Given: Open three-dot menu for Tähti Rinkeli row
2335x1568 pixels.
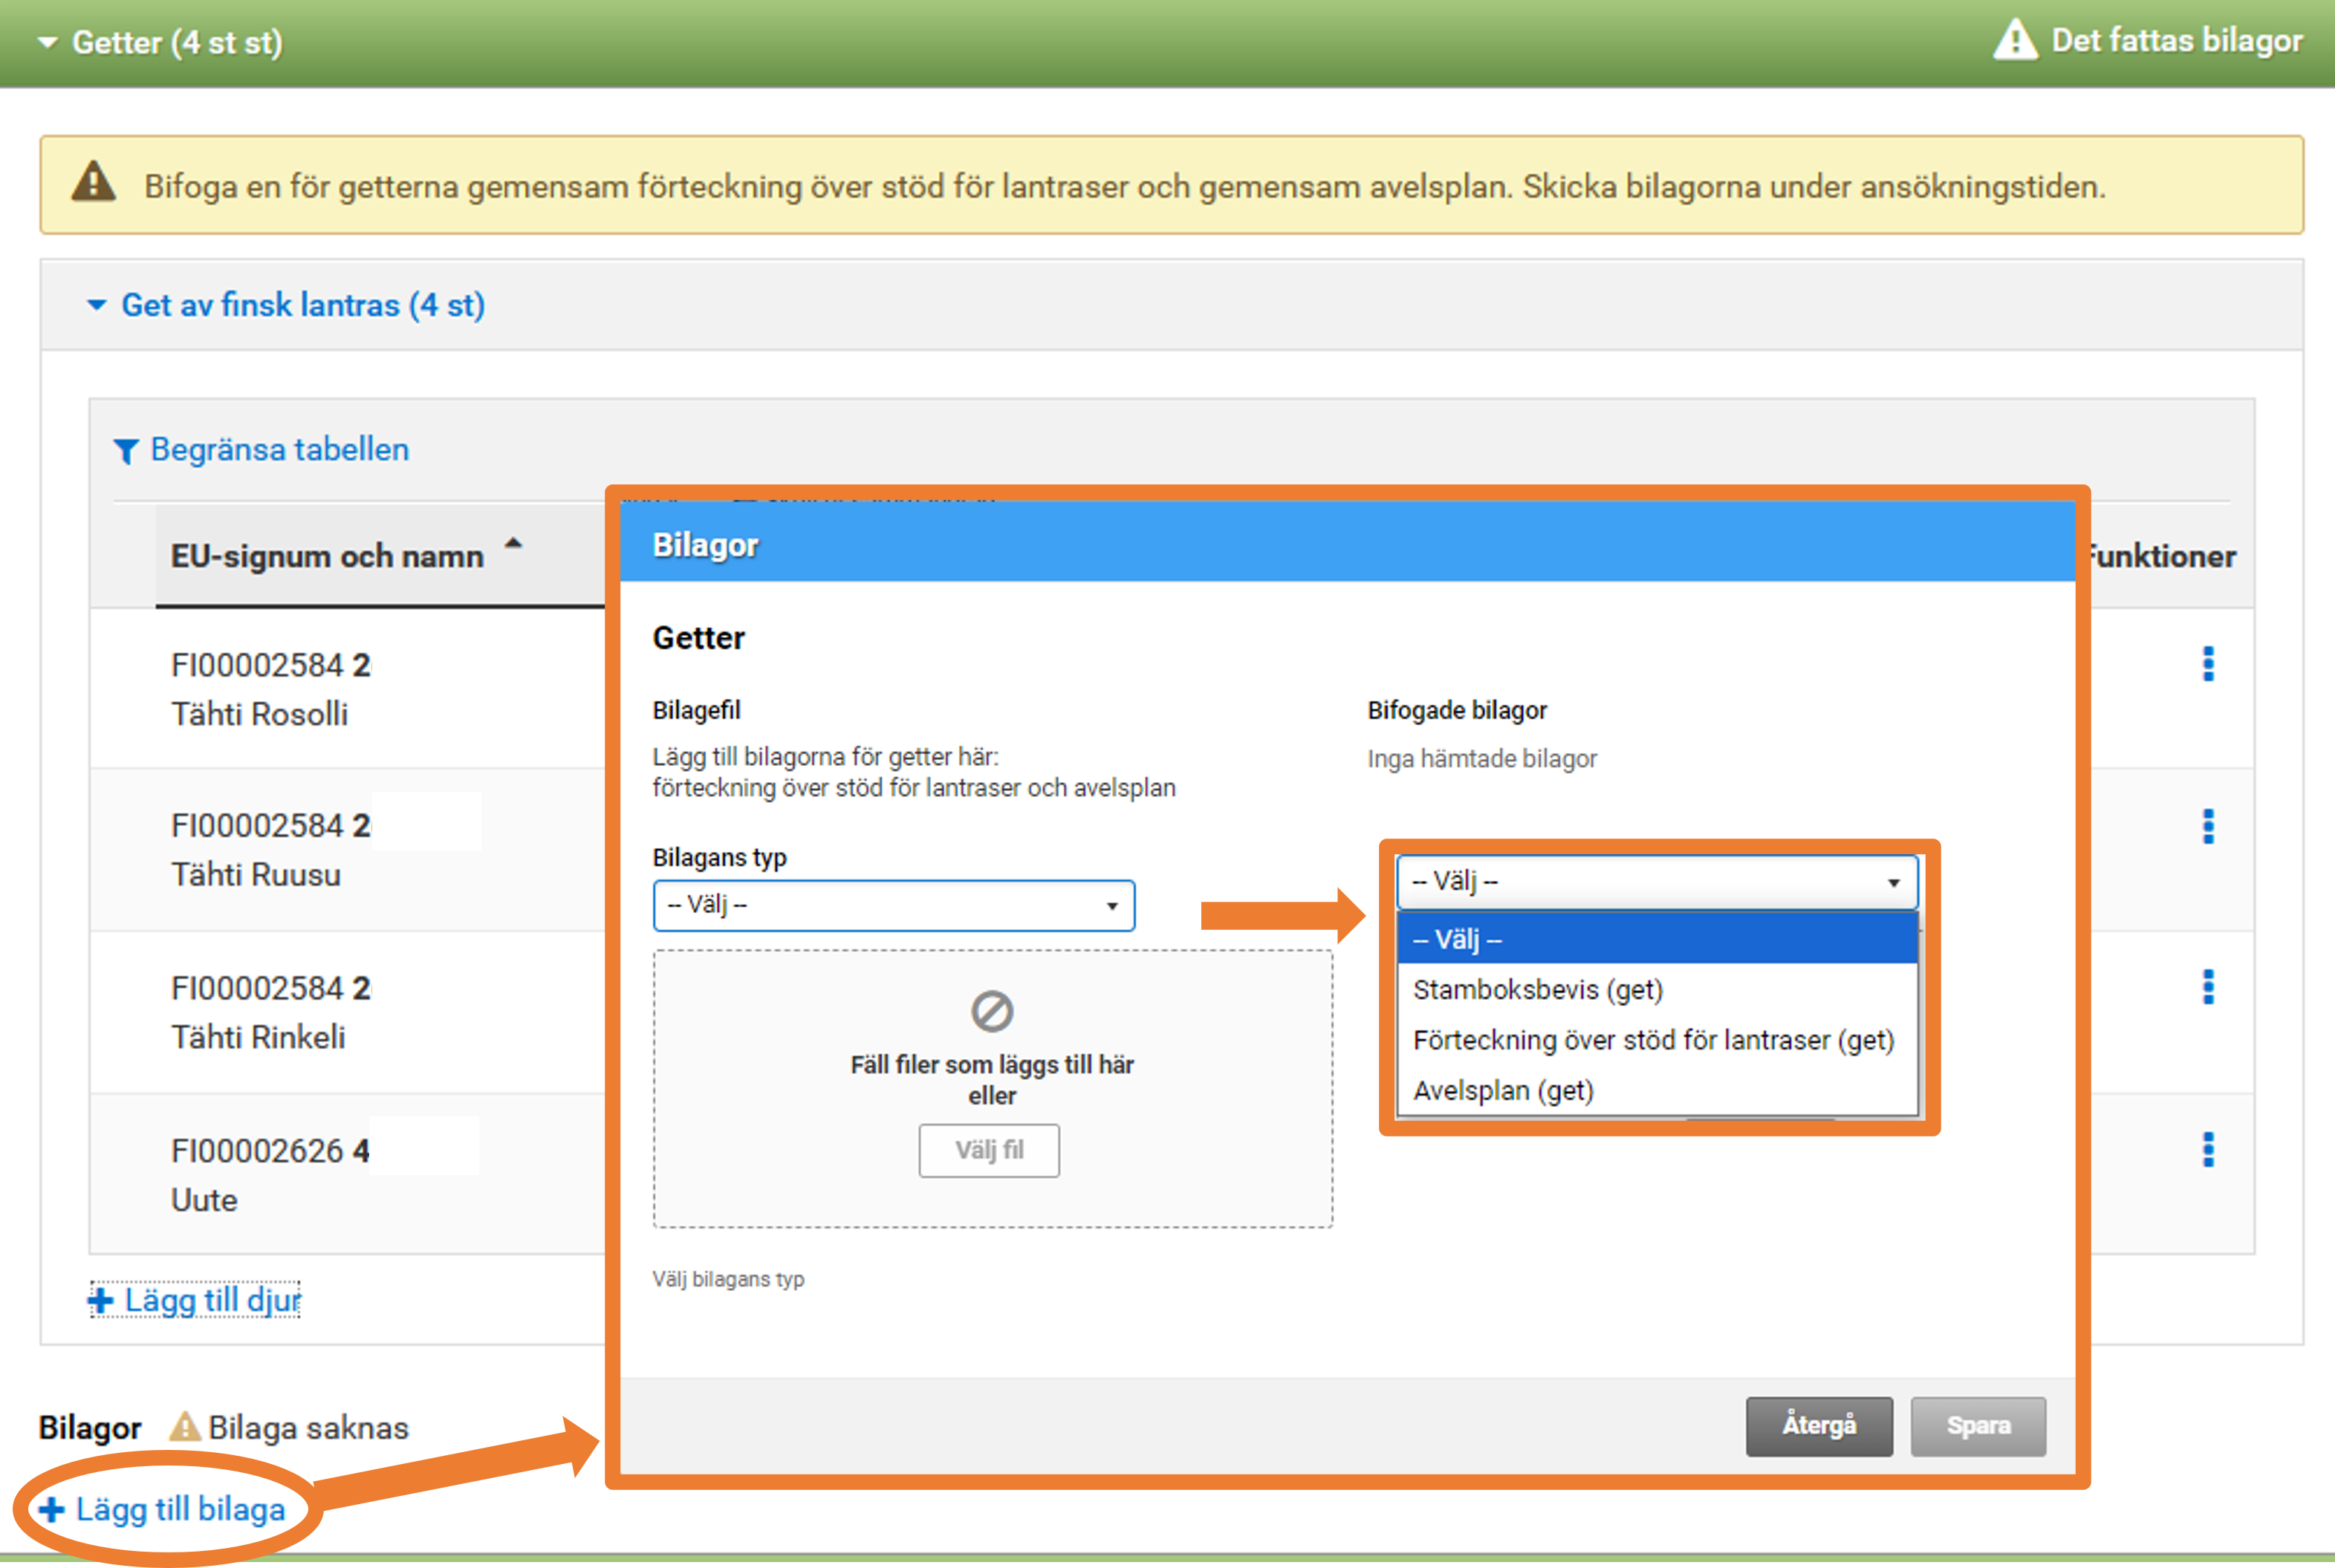Looking at the screenshot, I should point(2208,987).
